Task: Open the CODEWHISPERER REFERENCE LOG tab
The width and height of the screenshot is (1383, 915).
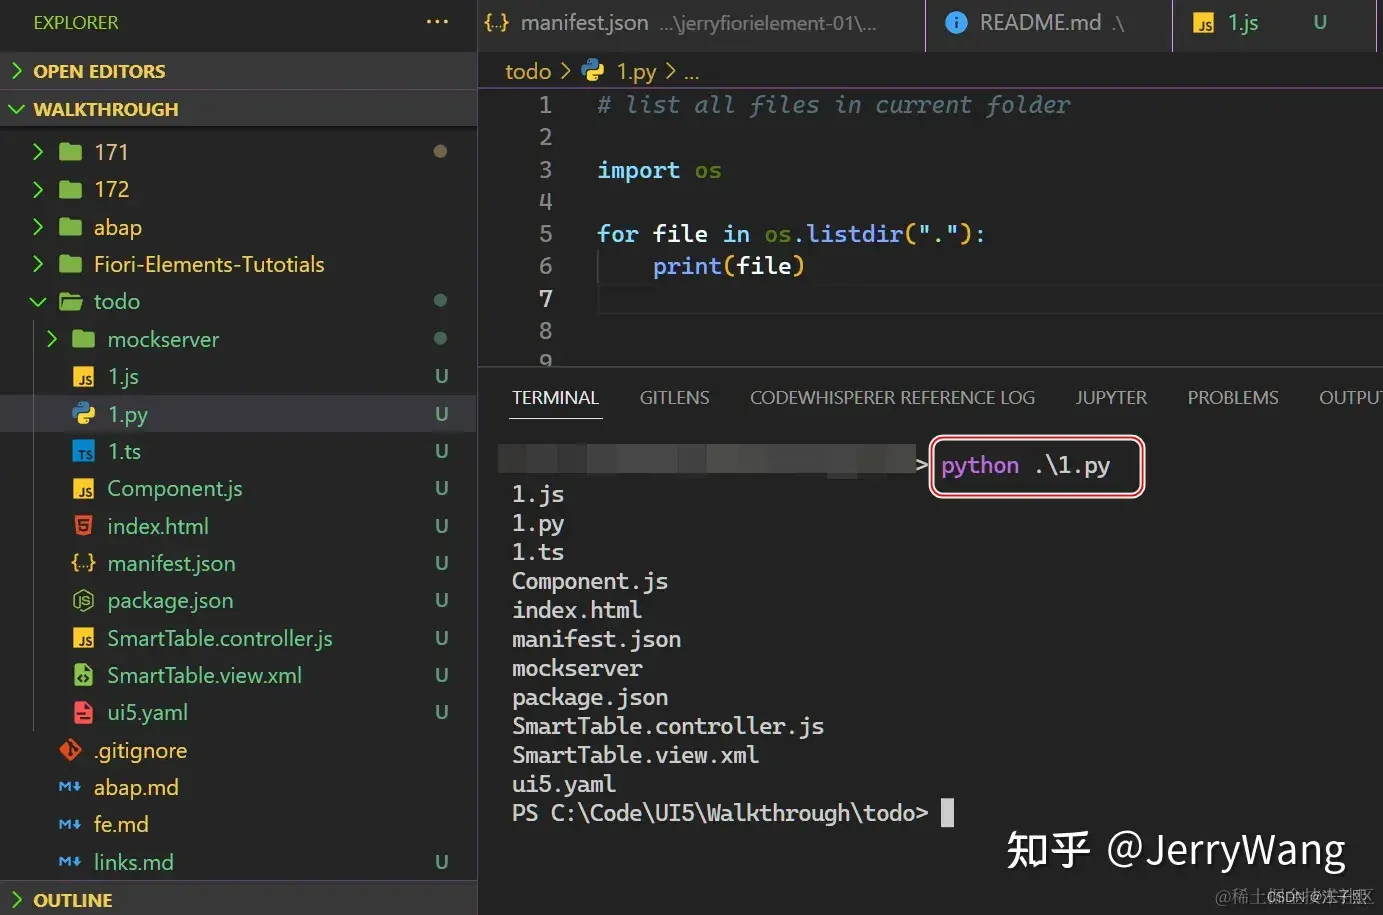Action: (x=892, y=398)
